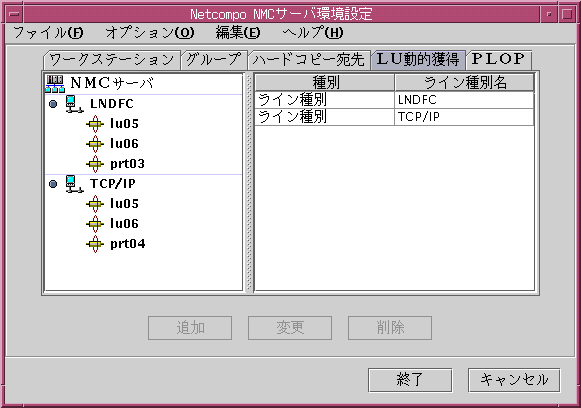Select lu06 label under TCP/IP
581x408 pixels.
click(x=124, y=224)
